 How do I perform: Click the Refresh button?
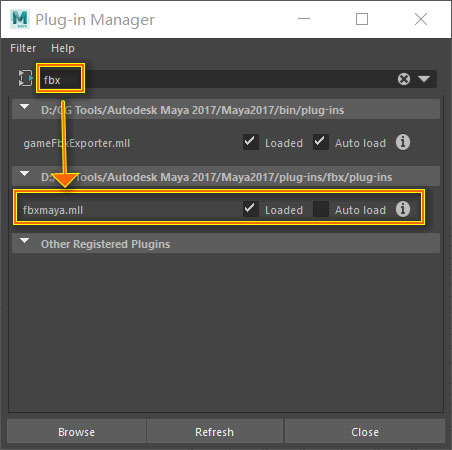coord(214,432)
